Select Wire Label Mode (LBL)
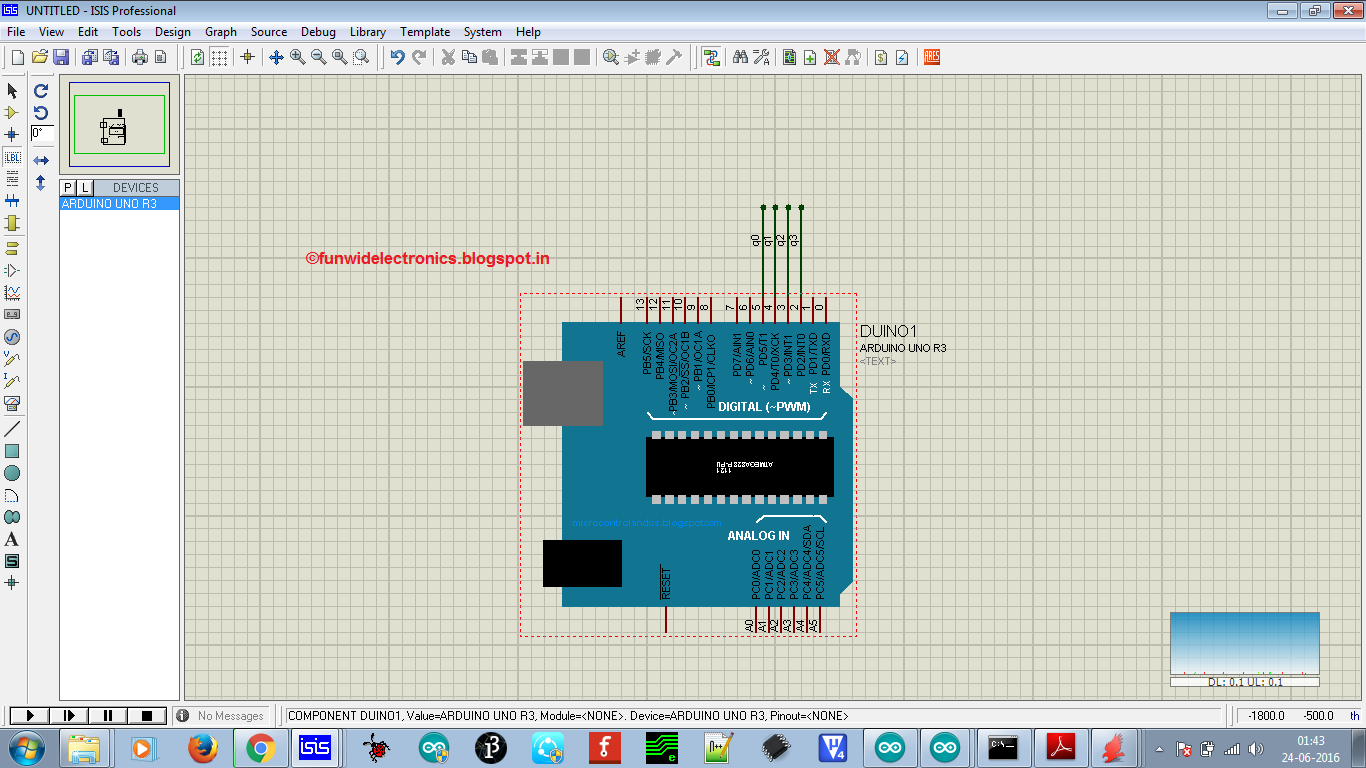 pos(13,157)
